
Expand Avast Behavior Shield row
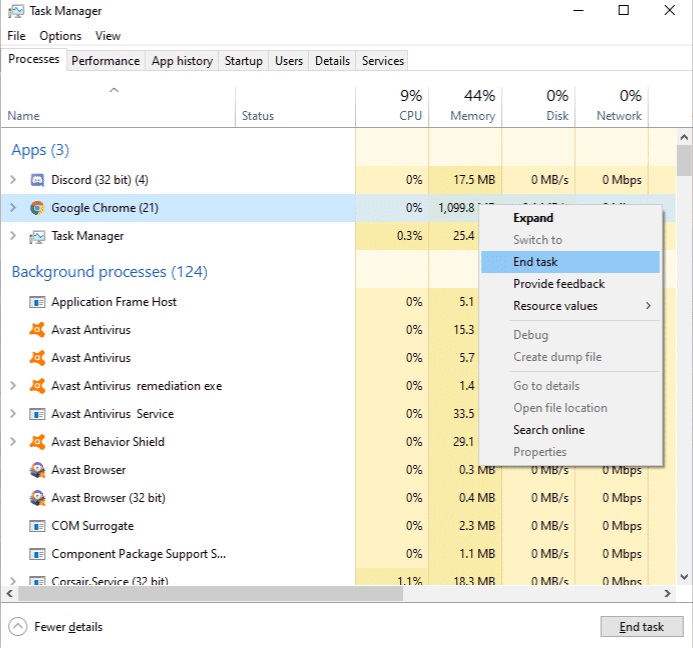click(x=13, y=441)
